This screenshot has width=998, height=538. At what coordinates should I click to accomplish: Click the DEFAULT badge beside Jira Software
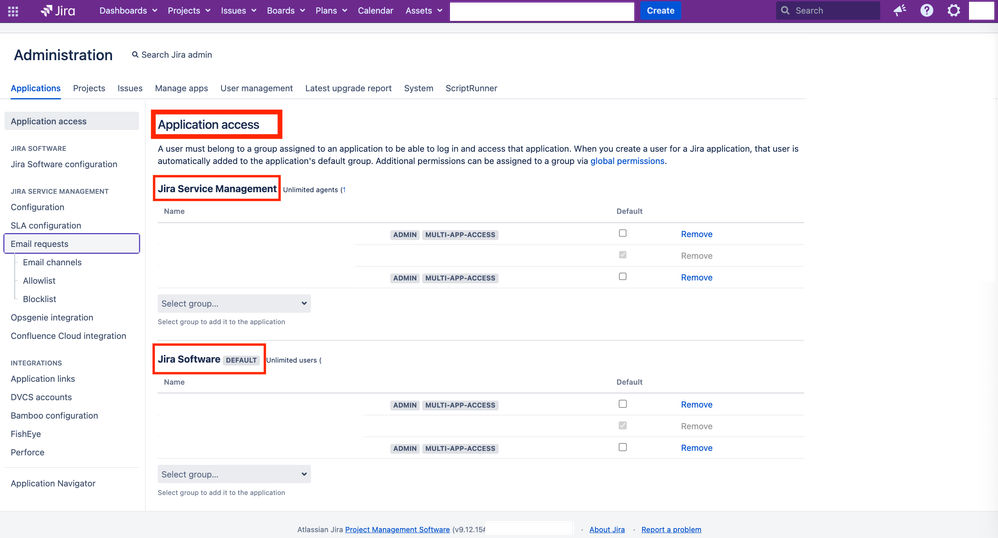coord(241,360)
